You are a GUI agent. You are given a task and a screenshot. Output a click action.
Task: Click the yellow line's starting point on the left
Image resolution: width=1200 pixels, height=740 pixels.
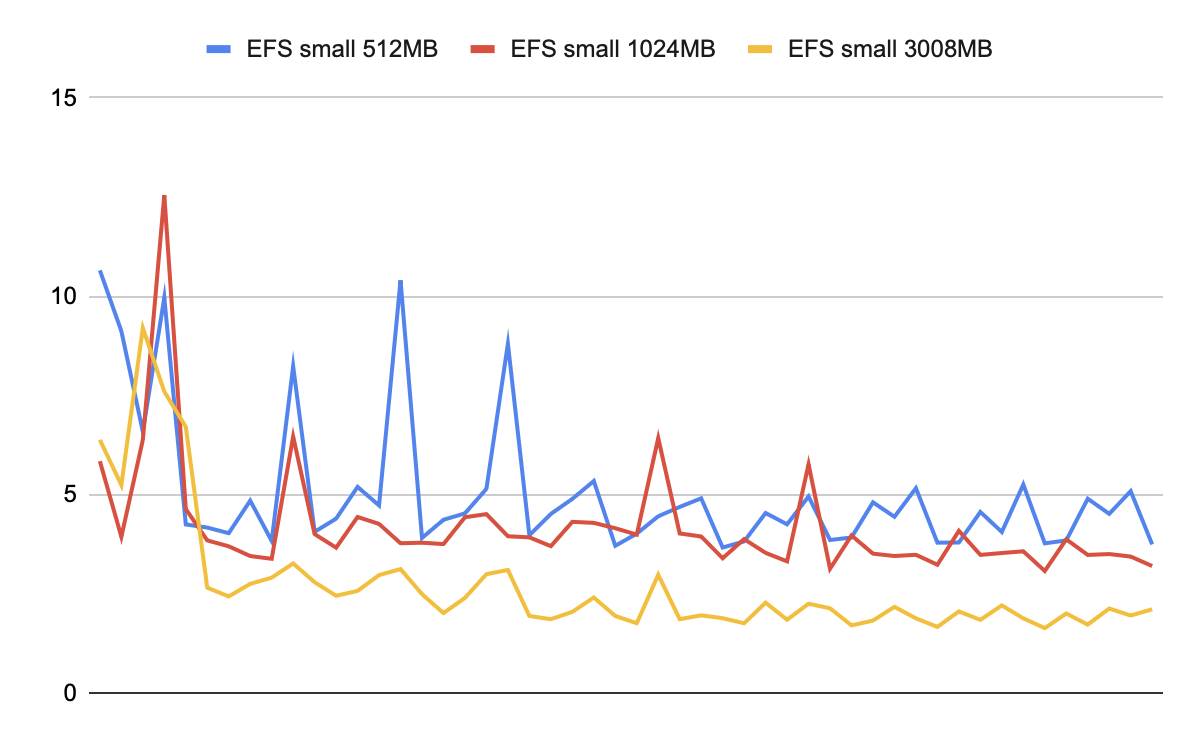[100, 440]
